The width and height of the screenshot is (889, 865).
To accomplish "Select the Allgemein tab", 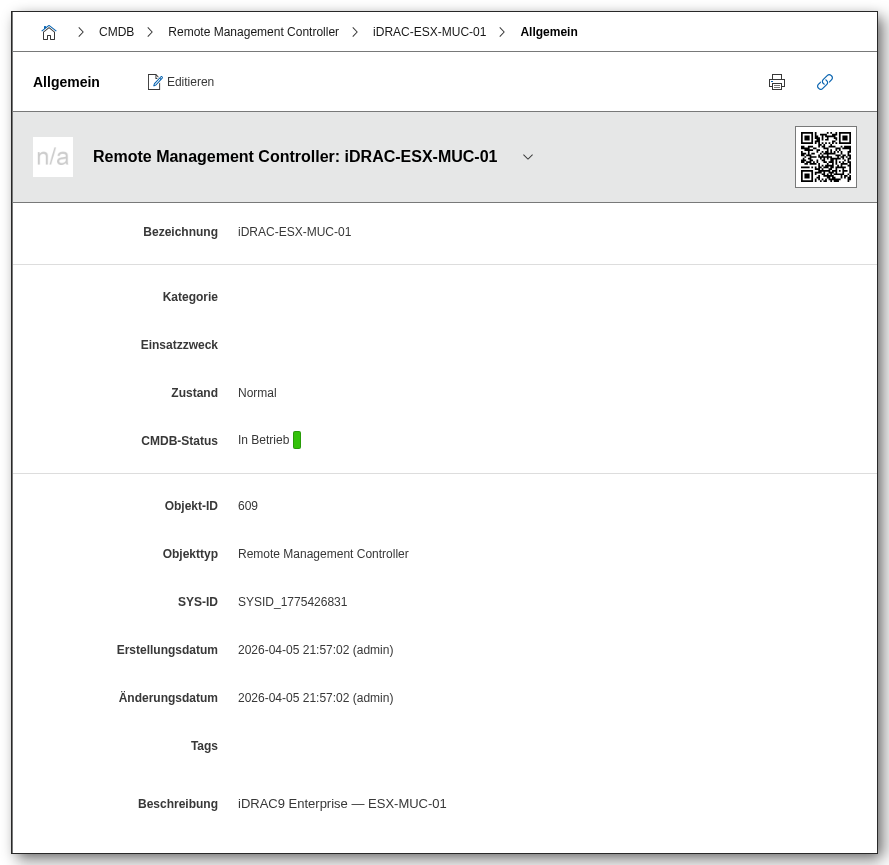I will pyautogui.click(x=66, y=82).
